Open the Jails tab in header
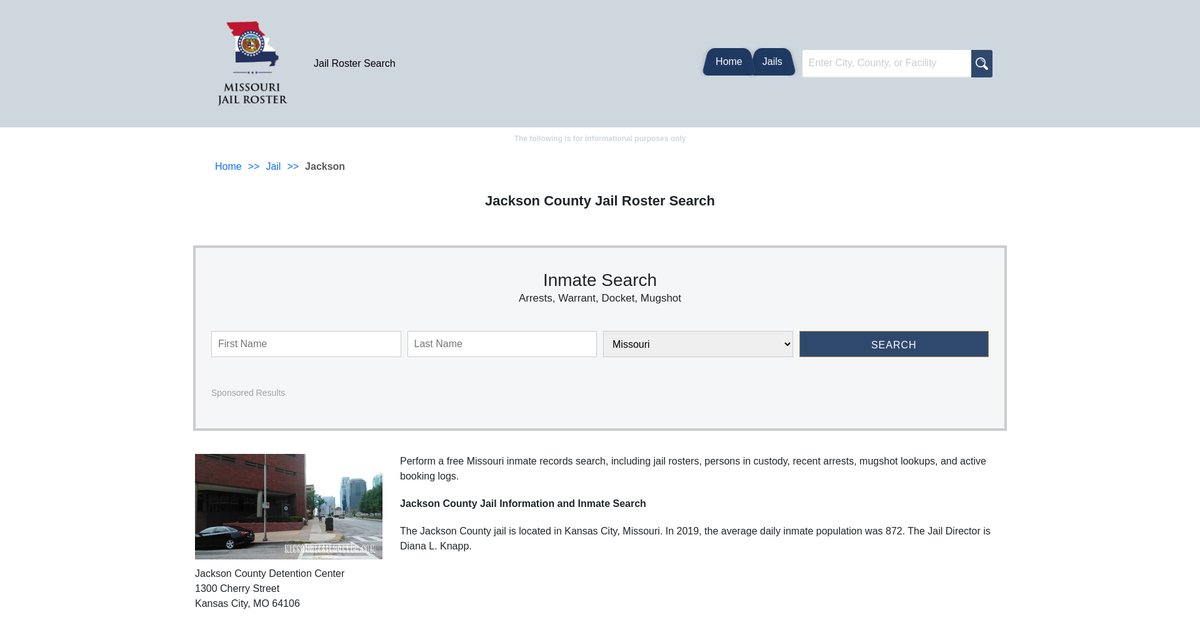1200x620 pixels. pos(772,62)
